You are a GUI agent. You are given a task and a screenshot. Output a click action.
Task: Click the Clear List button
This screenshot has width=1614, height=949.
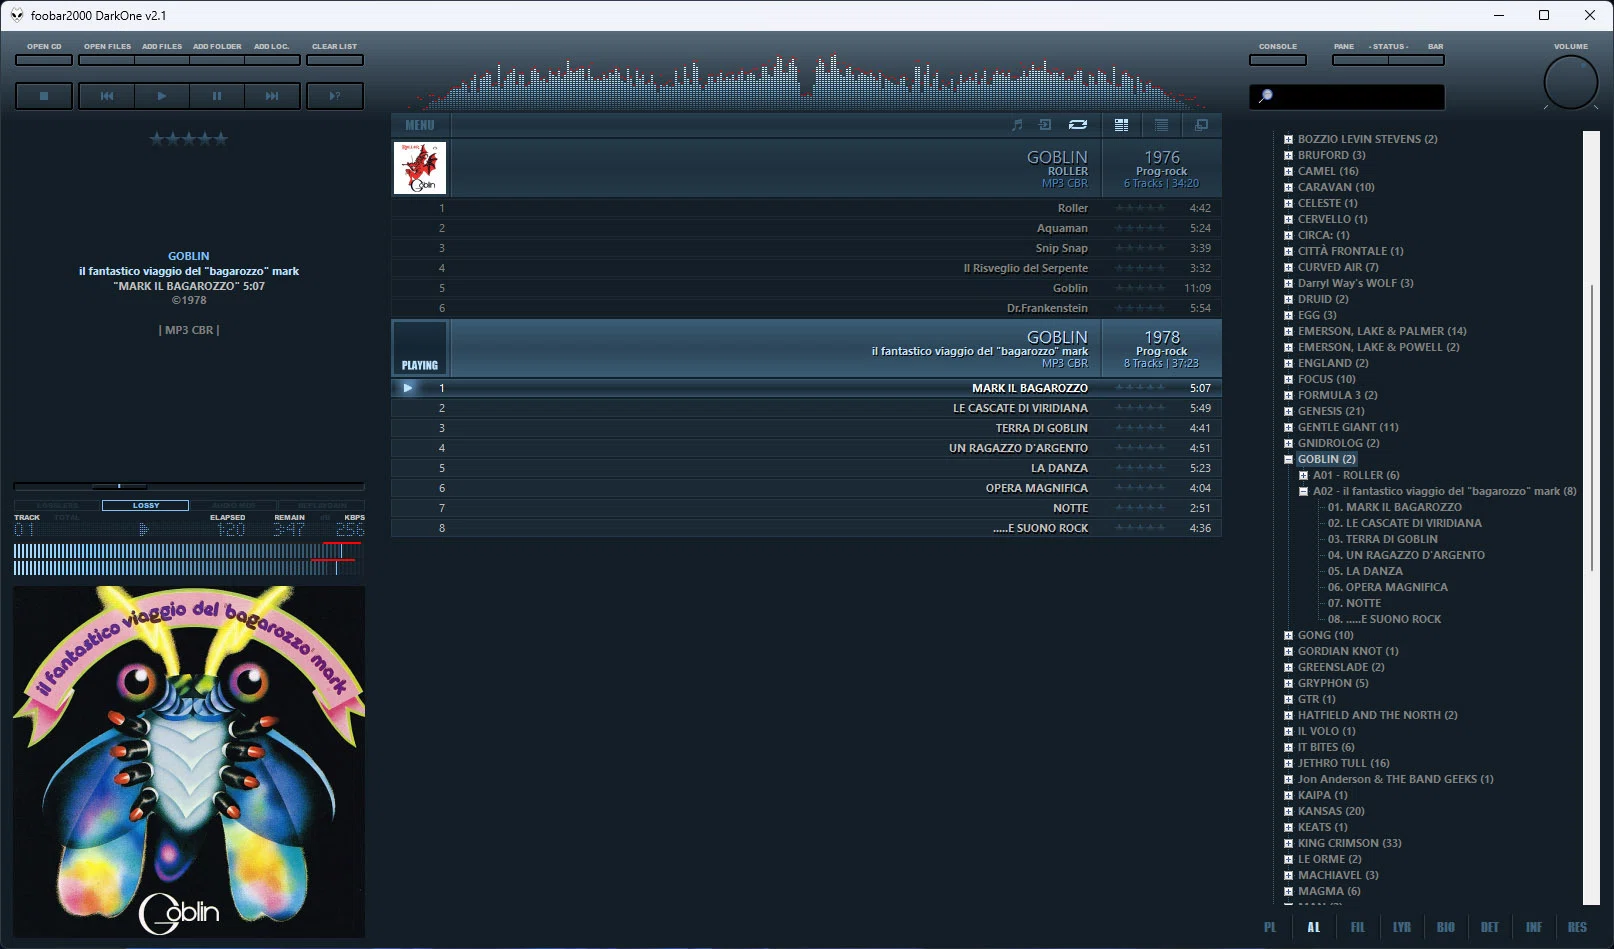click(x=335, y=60)
